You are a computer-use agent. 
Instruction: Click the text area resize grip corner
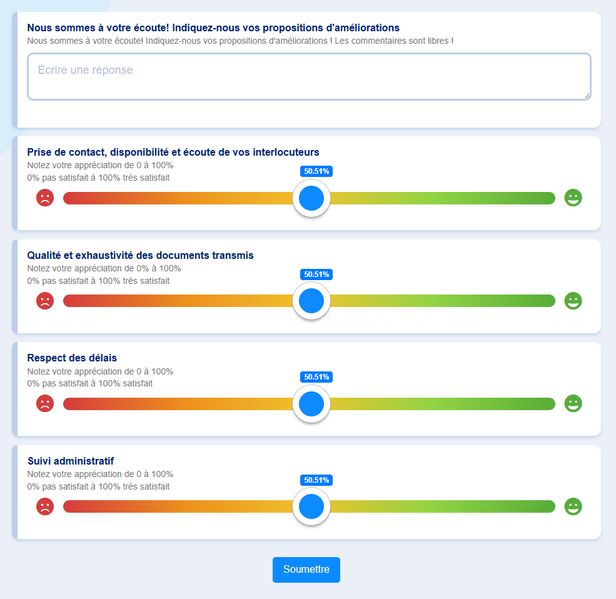[587, 96]
